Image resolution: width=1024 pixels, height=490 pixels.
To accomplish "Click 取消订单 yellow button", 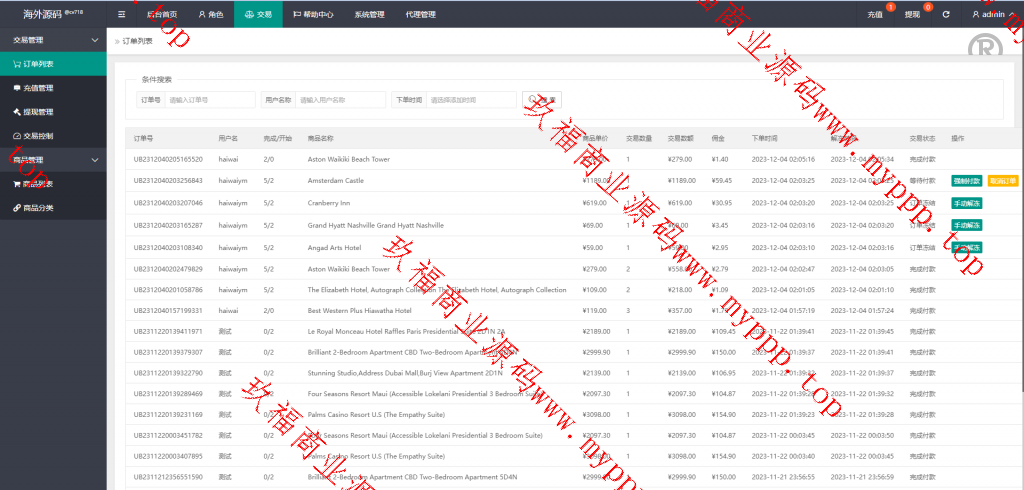I will tap(1003, 181).
